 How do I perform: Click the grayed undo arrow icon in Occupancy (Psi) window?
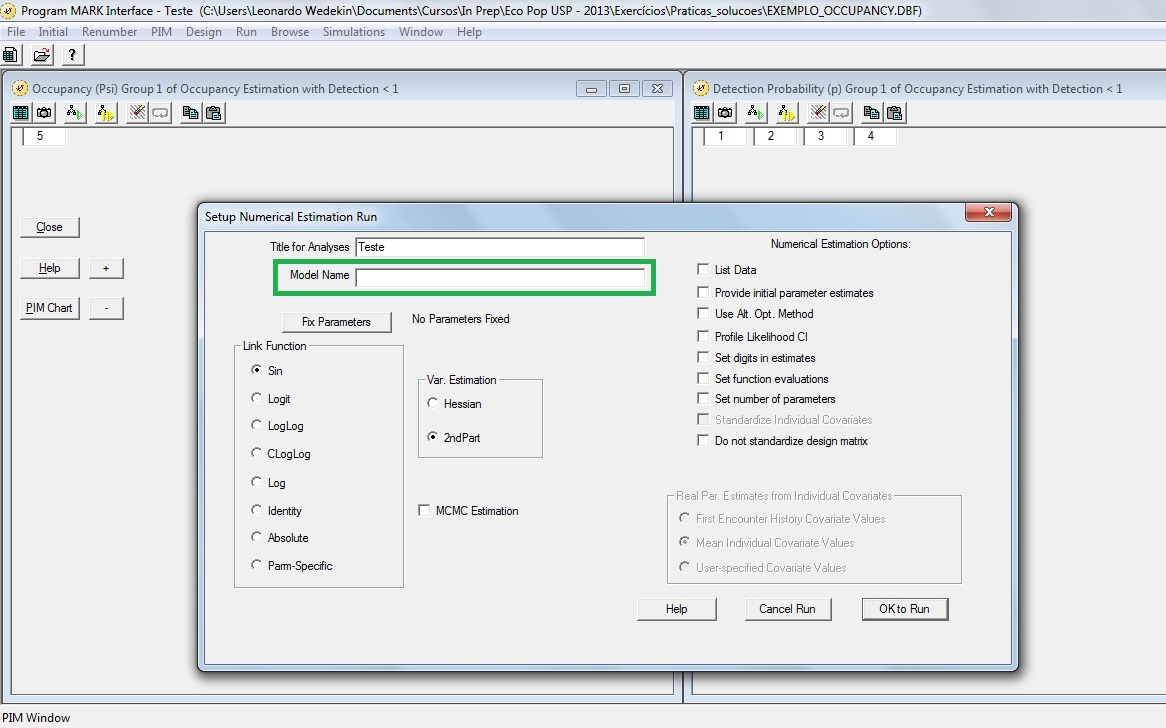[x=160, y=113]
